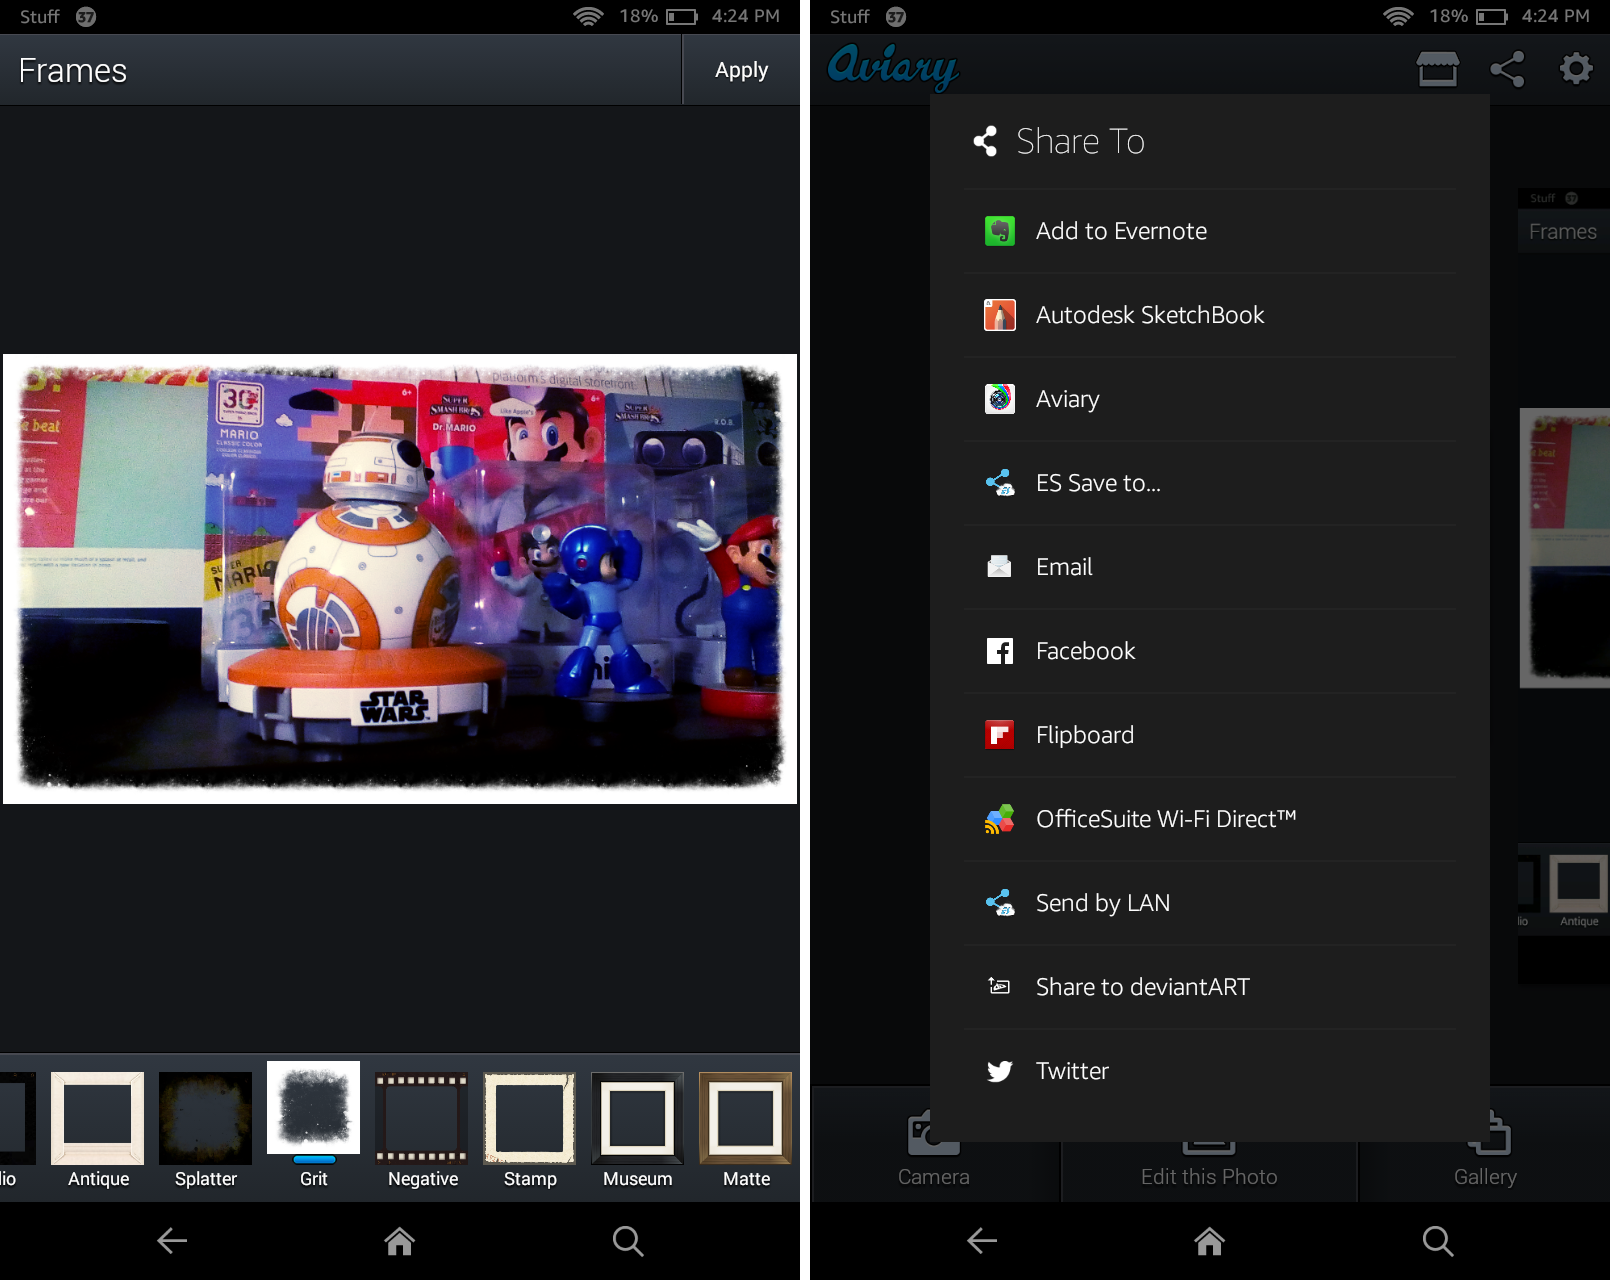Tap home icon in Aviary screen
Screen dimensions: 1610x1280
(1210, 1241)
